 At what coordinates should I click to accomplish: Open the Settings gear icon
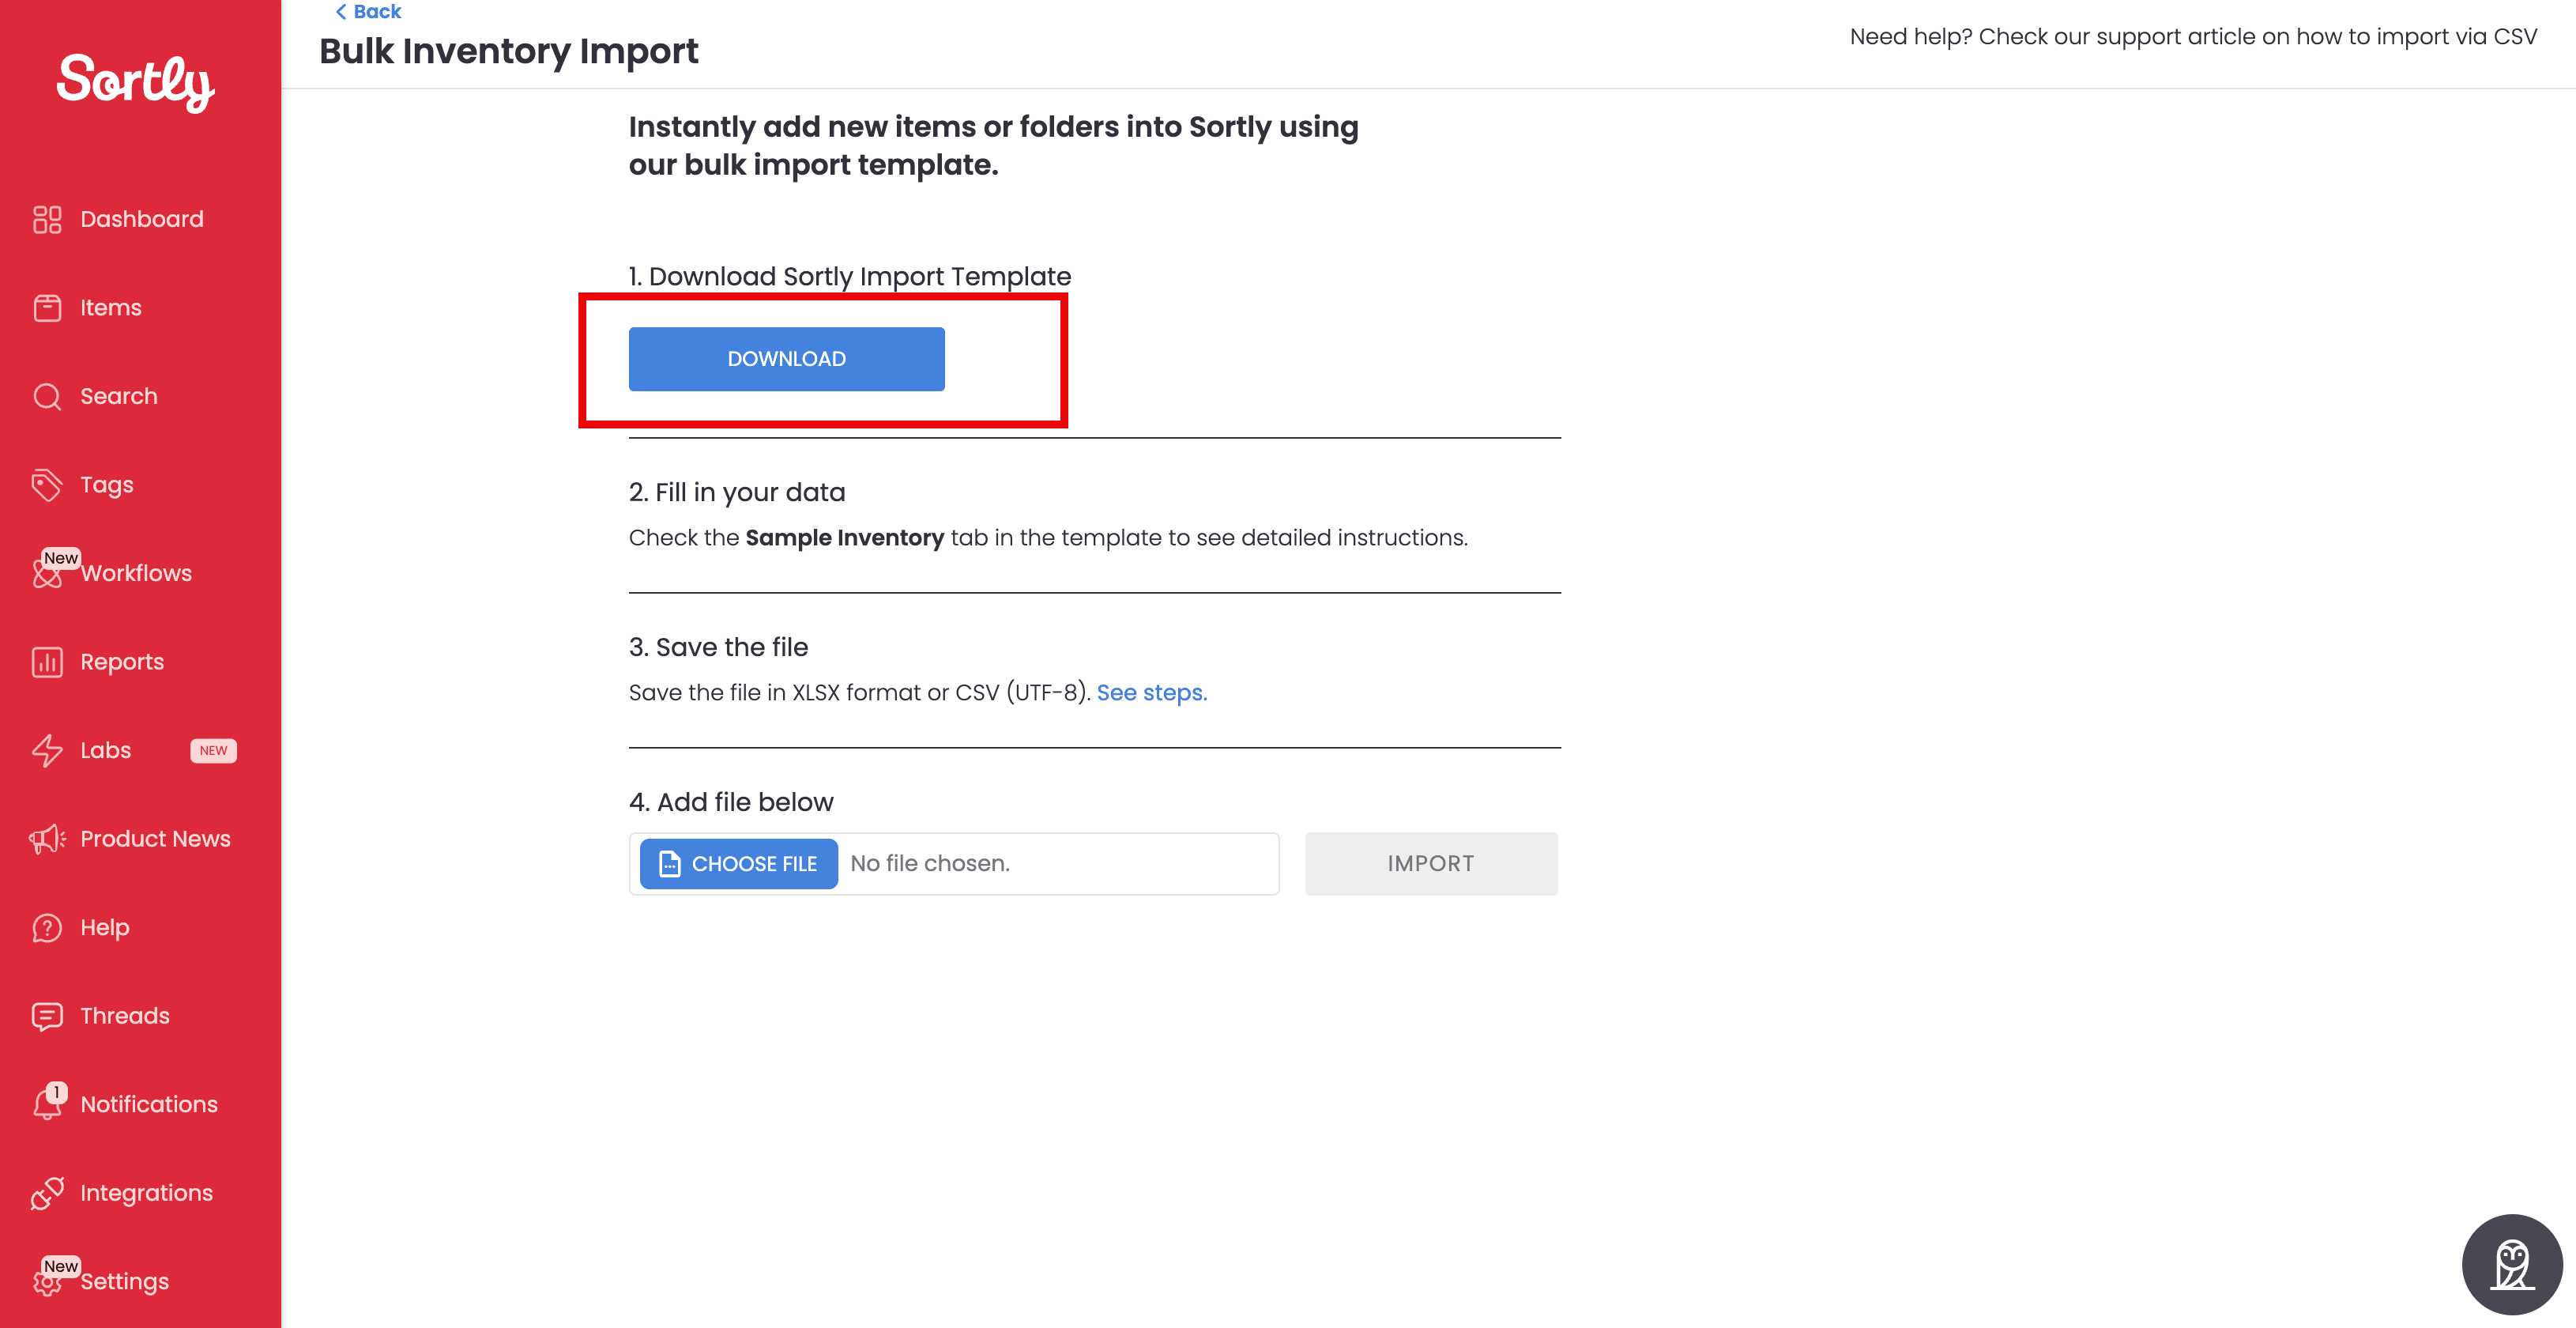click(x=45, y=1283)
